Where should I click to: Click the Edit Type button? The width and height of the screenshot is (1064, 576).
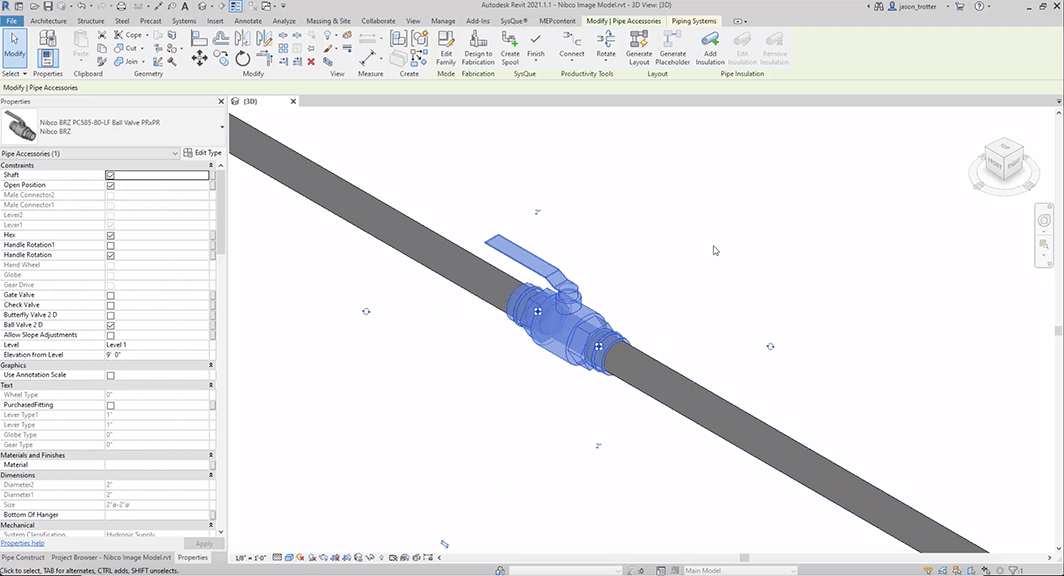pyautogui.click(x=203, y=153)
